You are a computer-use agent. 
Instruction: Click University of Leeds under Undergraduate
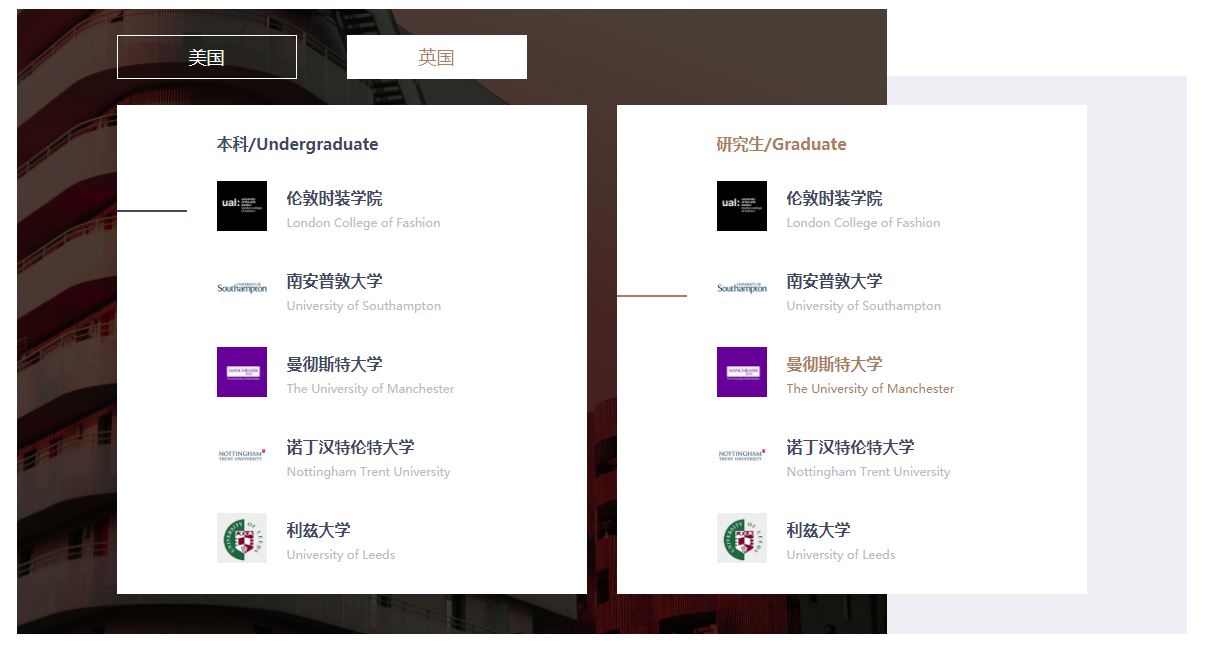pos(341,555)
